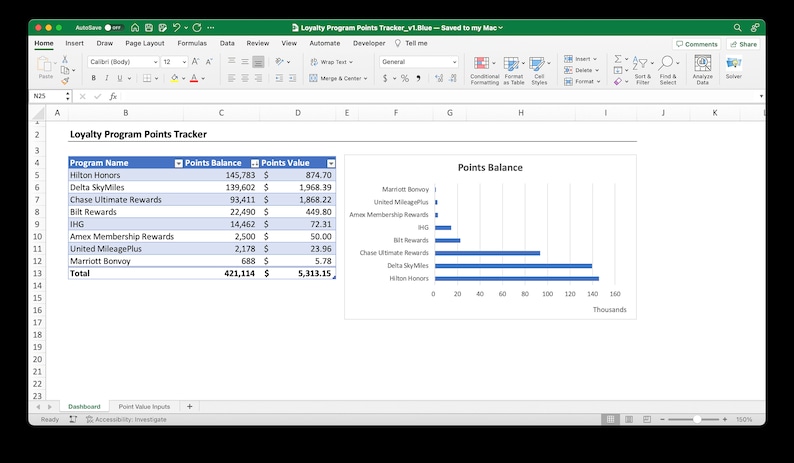The width and height of the screenshot is (794, 463).
Task: Toggle Top Align in alignment group
Action: pyautogui.click(x=231, y=62)
